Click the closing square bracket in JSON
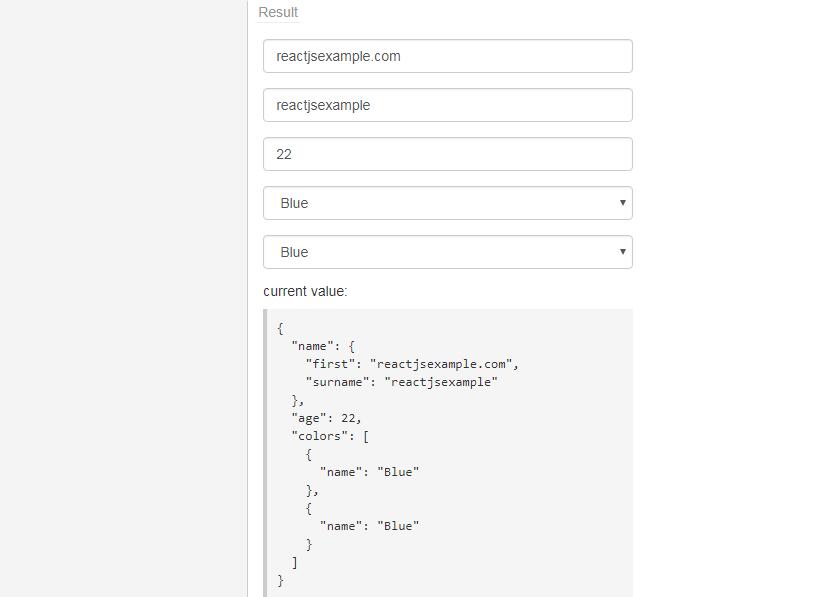Screen dimensions: 826x597 click(x=295, y=562)
